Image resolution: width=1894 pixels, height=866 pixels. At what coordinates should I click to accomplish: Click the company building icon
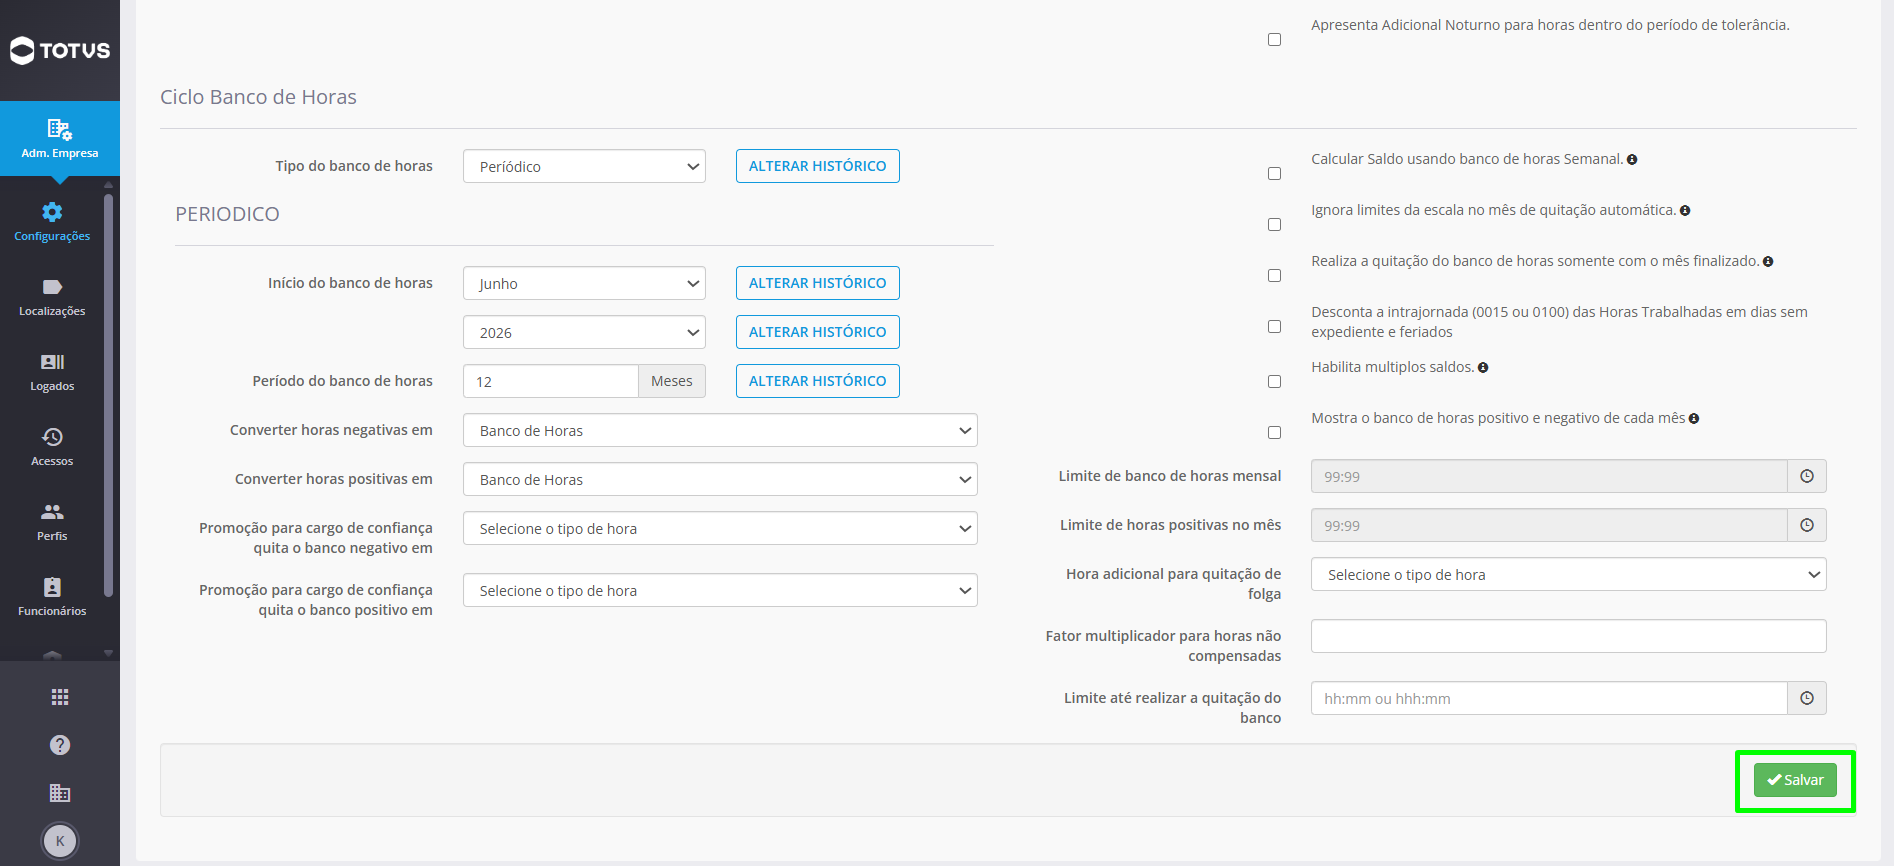pos(60,793)
